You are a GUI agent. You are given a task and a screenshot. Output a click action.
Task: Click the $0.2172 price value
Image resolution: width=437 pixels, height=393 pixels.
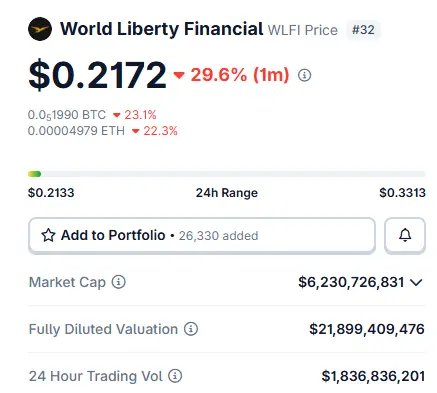pyautogui.click(x=97, y=75)
